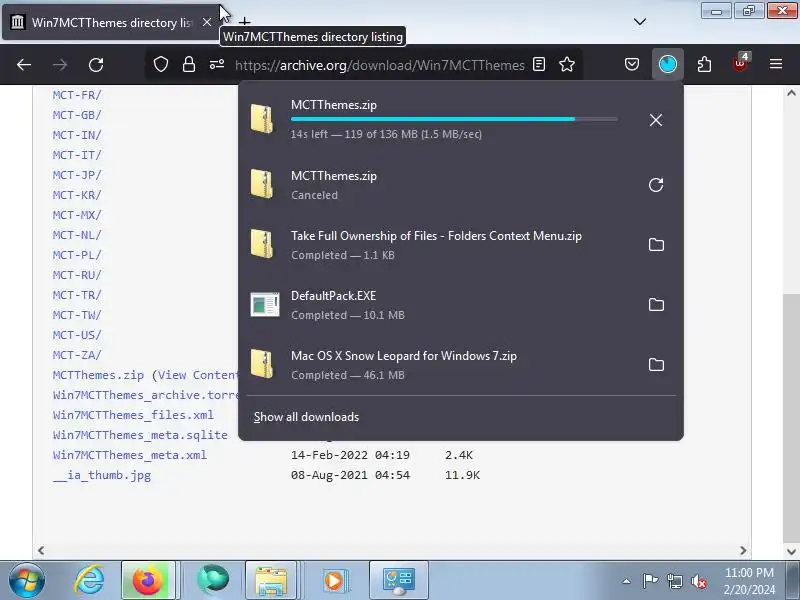Click the taskbar clock showing 11:00 PM
Viewport: 800px width, 600px height.
point(749,581)
